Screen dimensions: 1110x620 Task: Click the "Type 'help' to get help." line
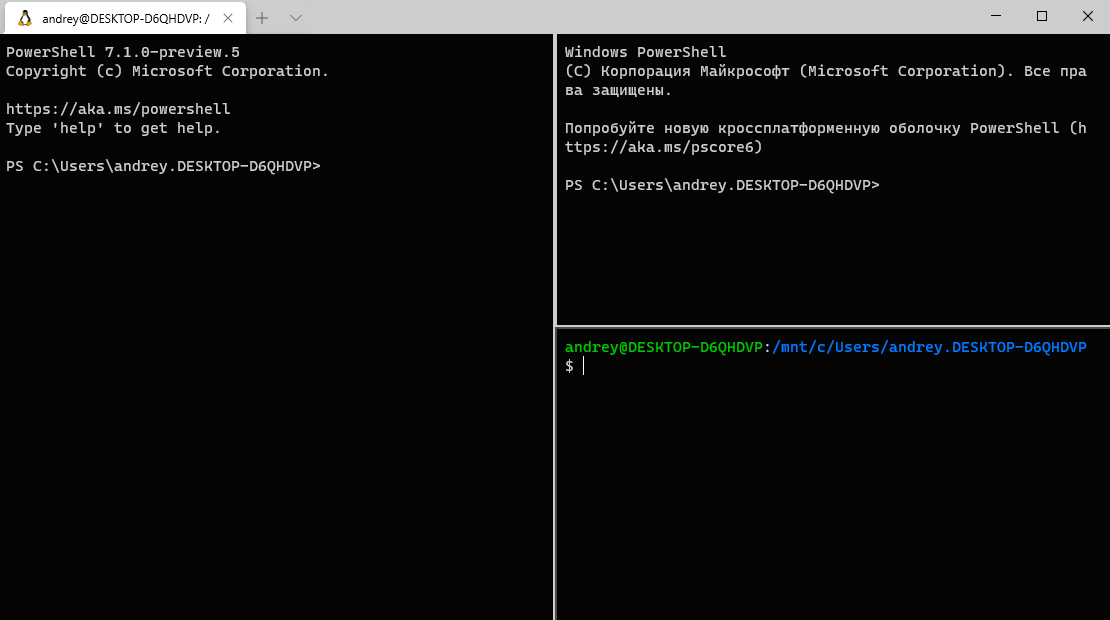point(113,128)
